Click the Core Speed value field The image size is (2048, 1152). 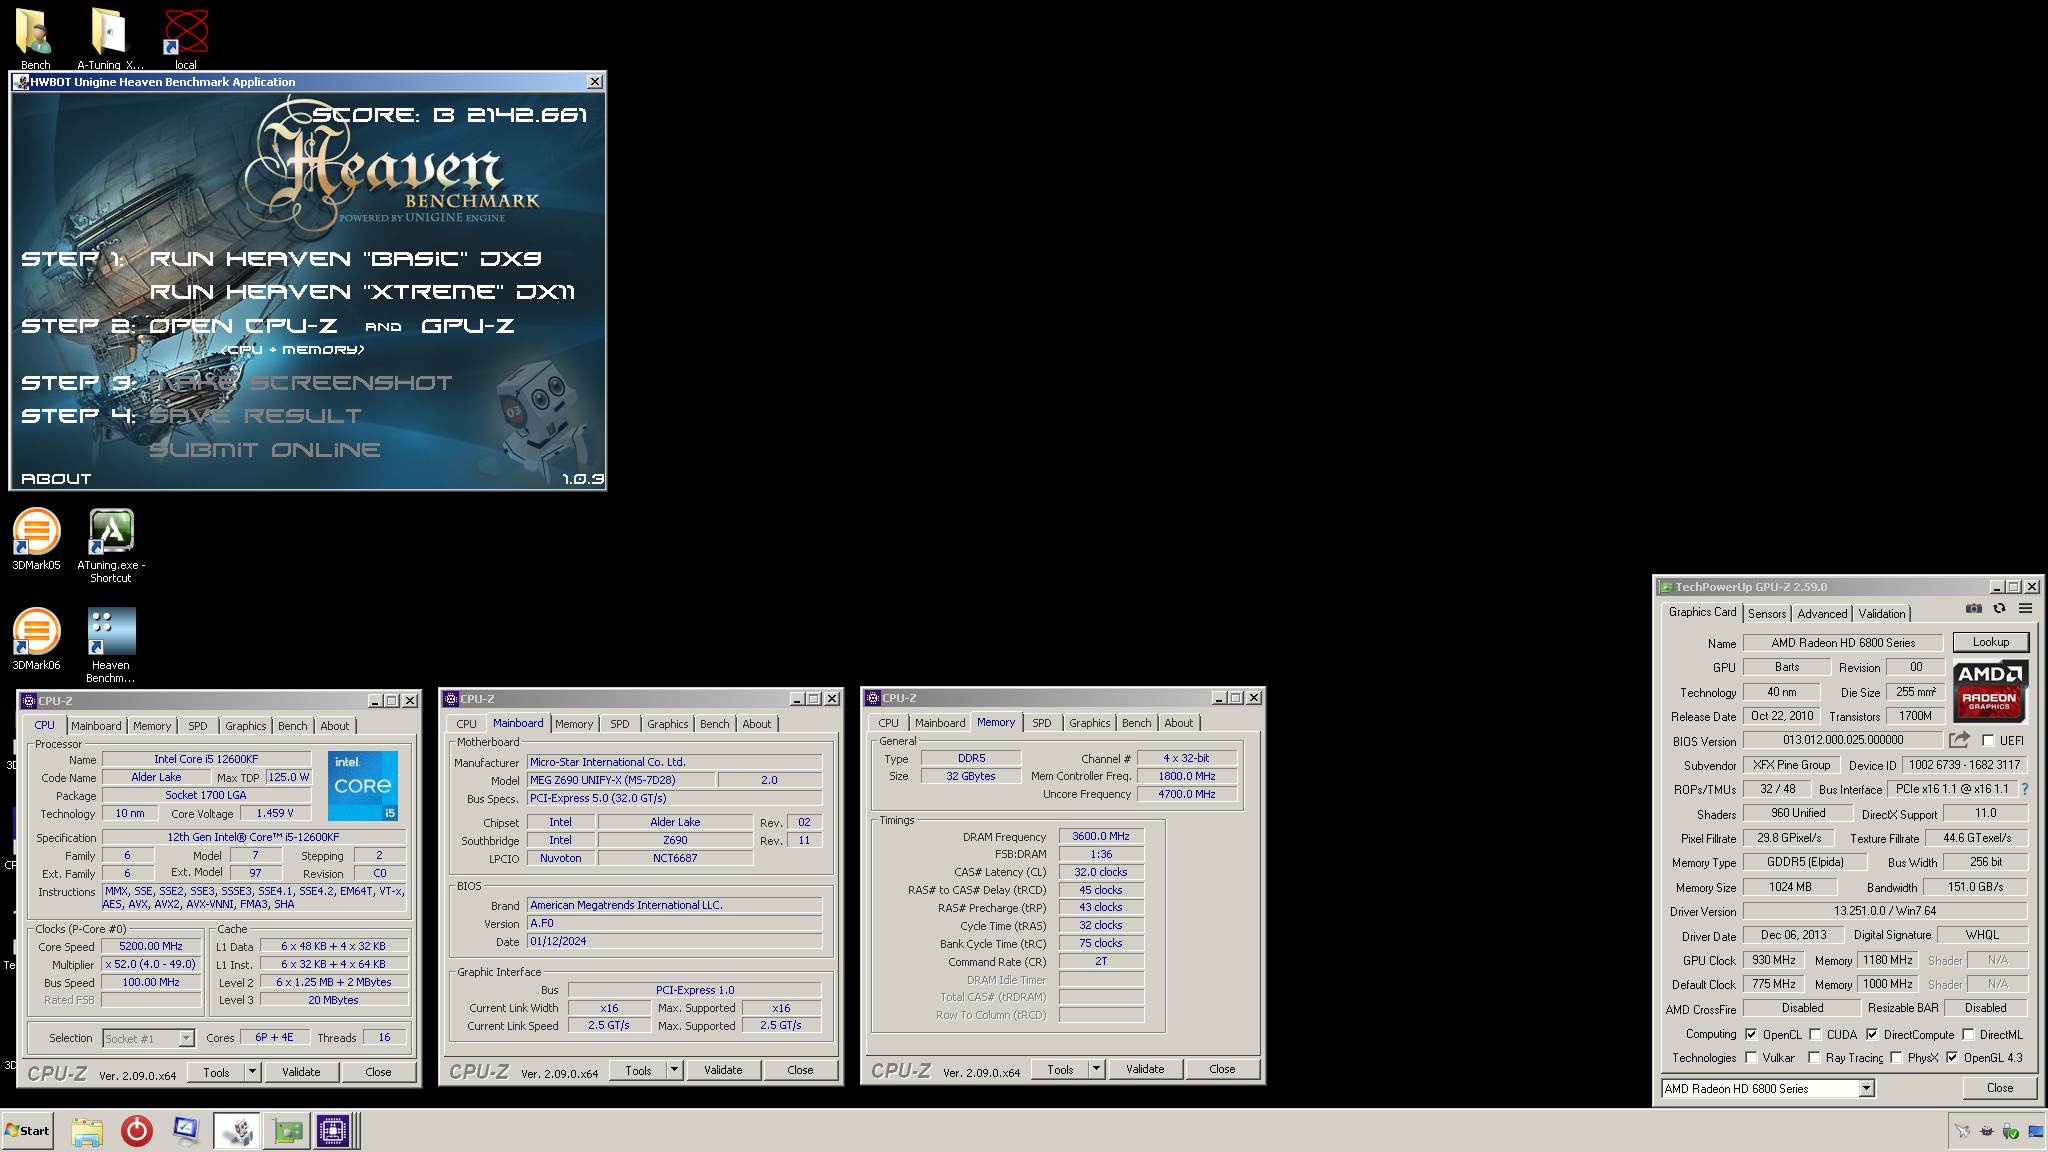[151, 946]
